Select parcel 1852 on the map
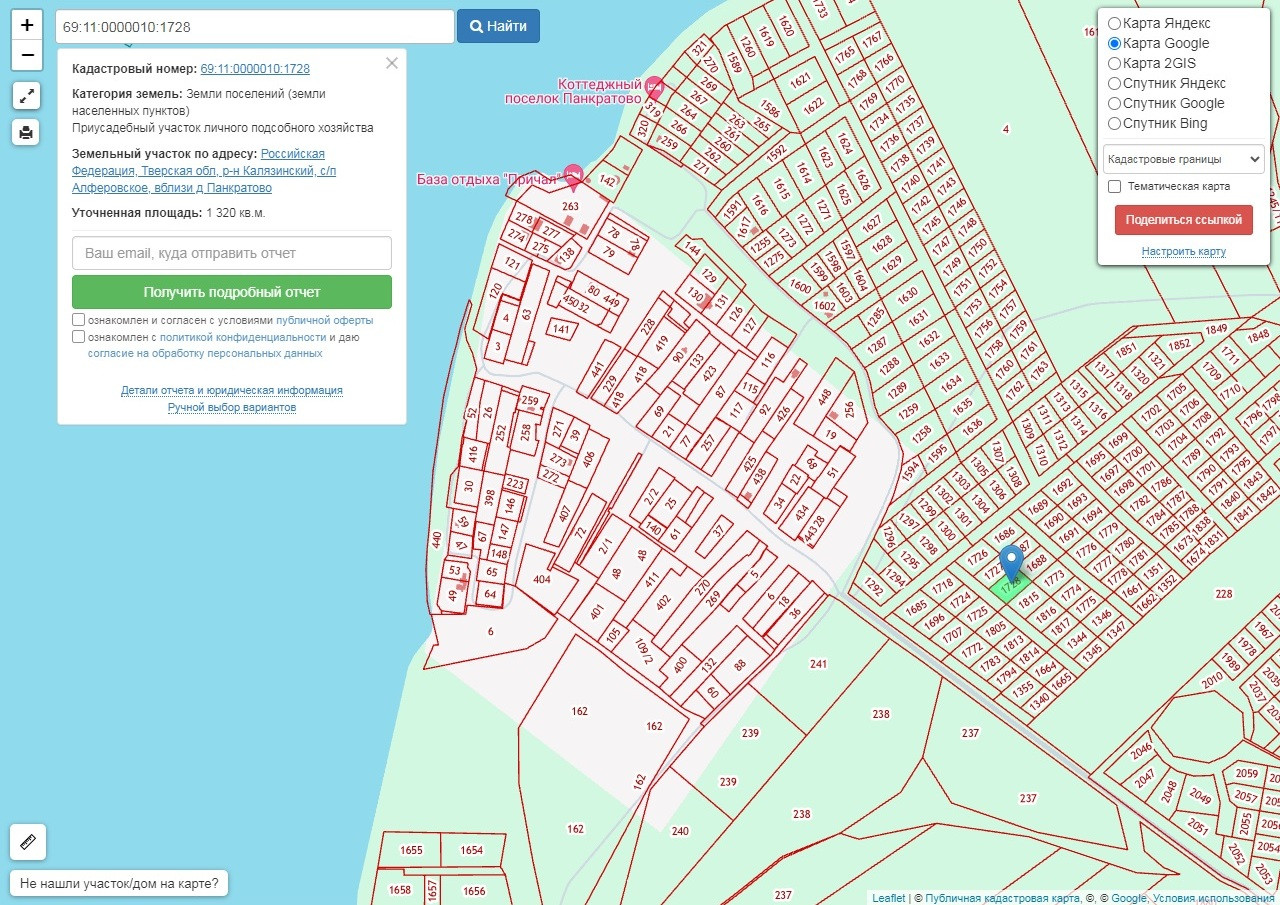The image size is (1280, 905). [1180, 345]
